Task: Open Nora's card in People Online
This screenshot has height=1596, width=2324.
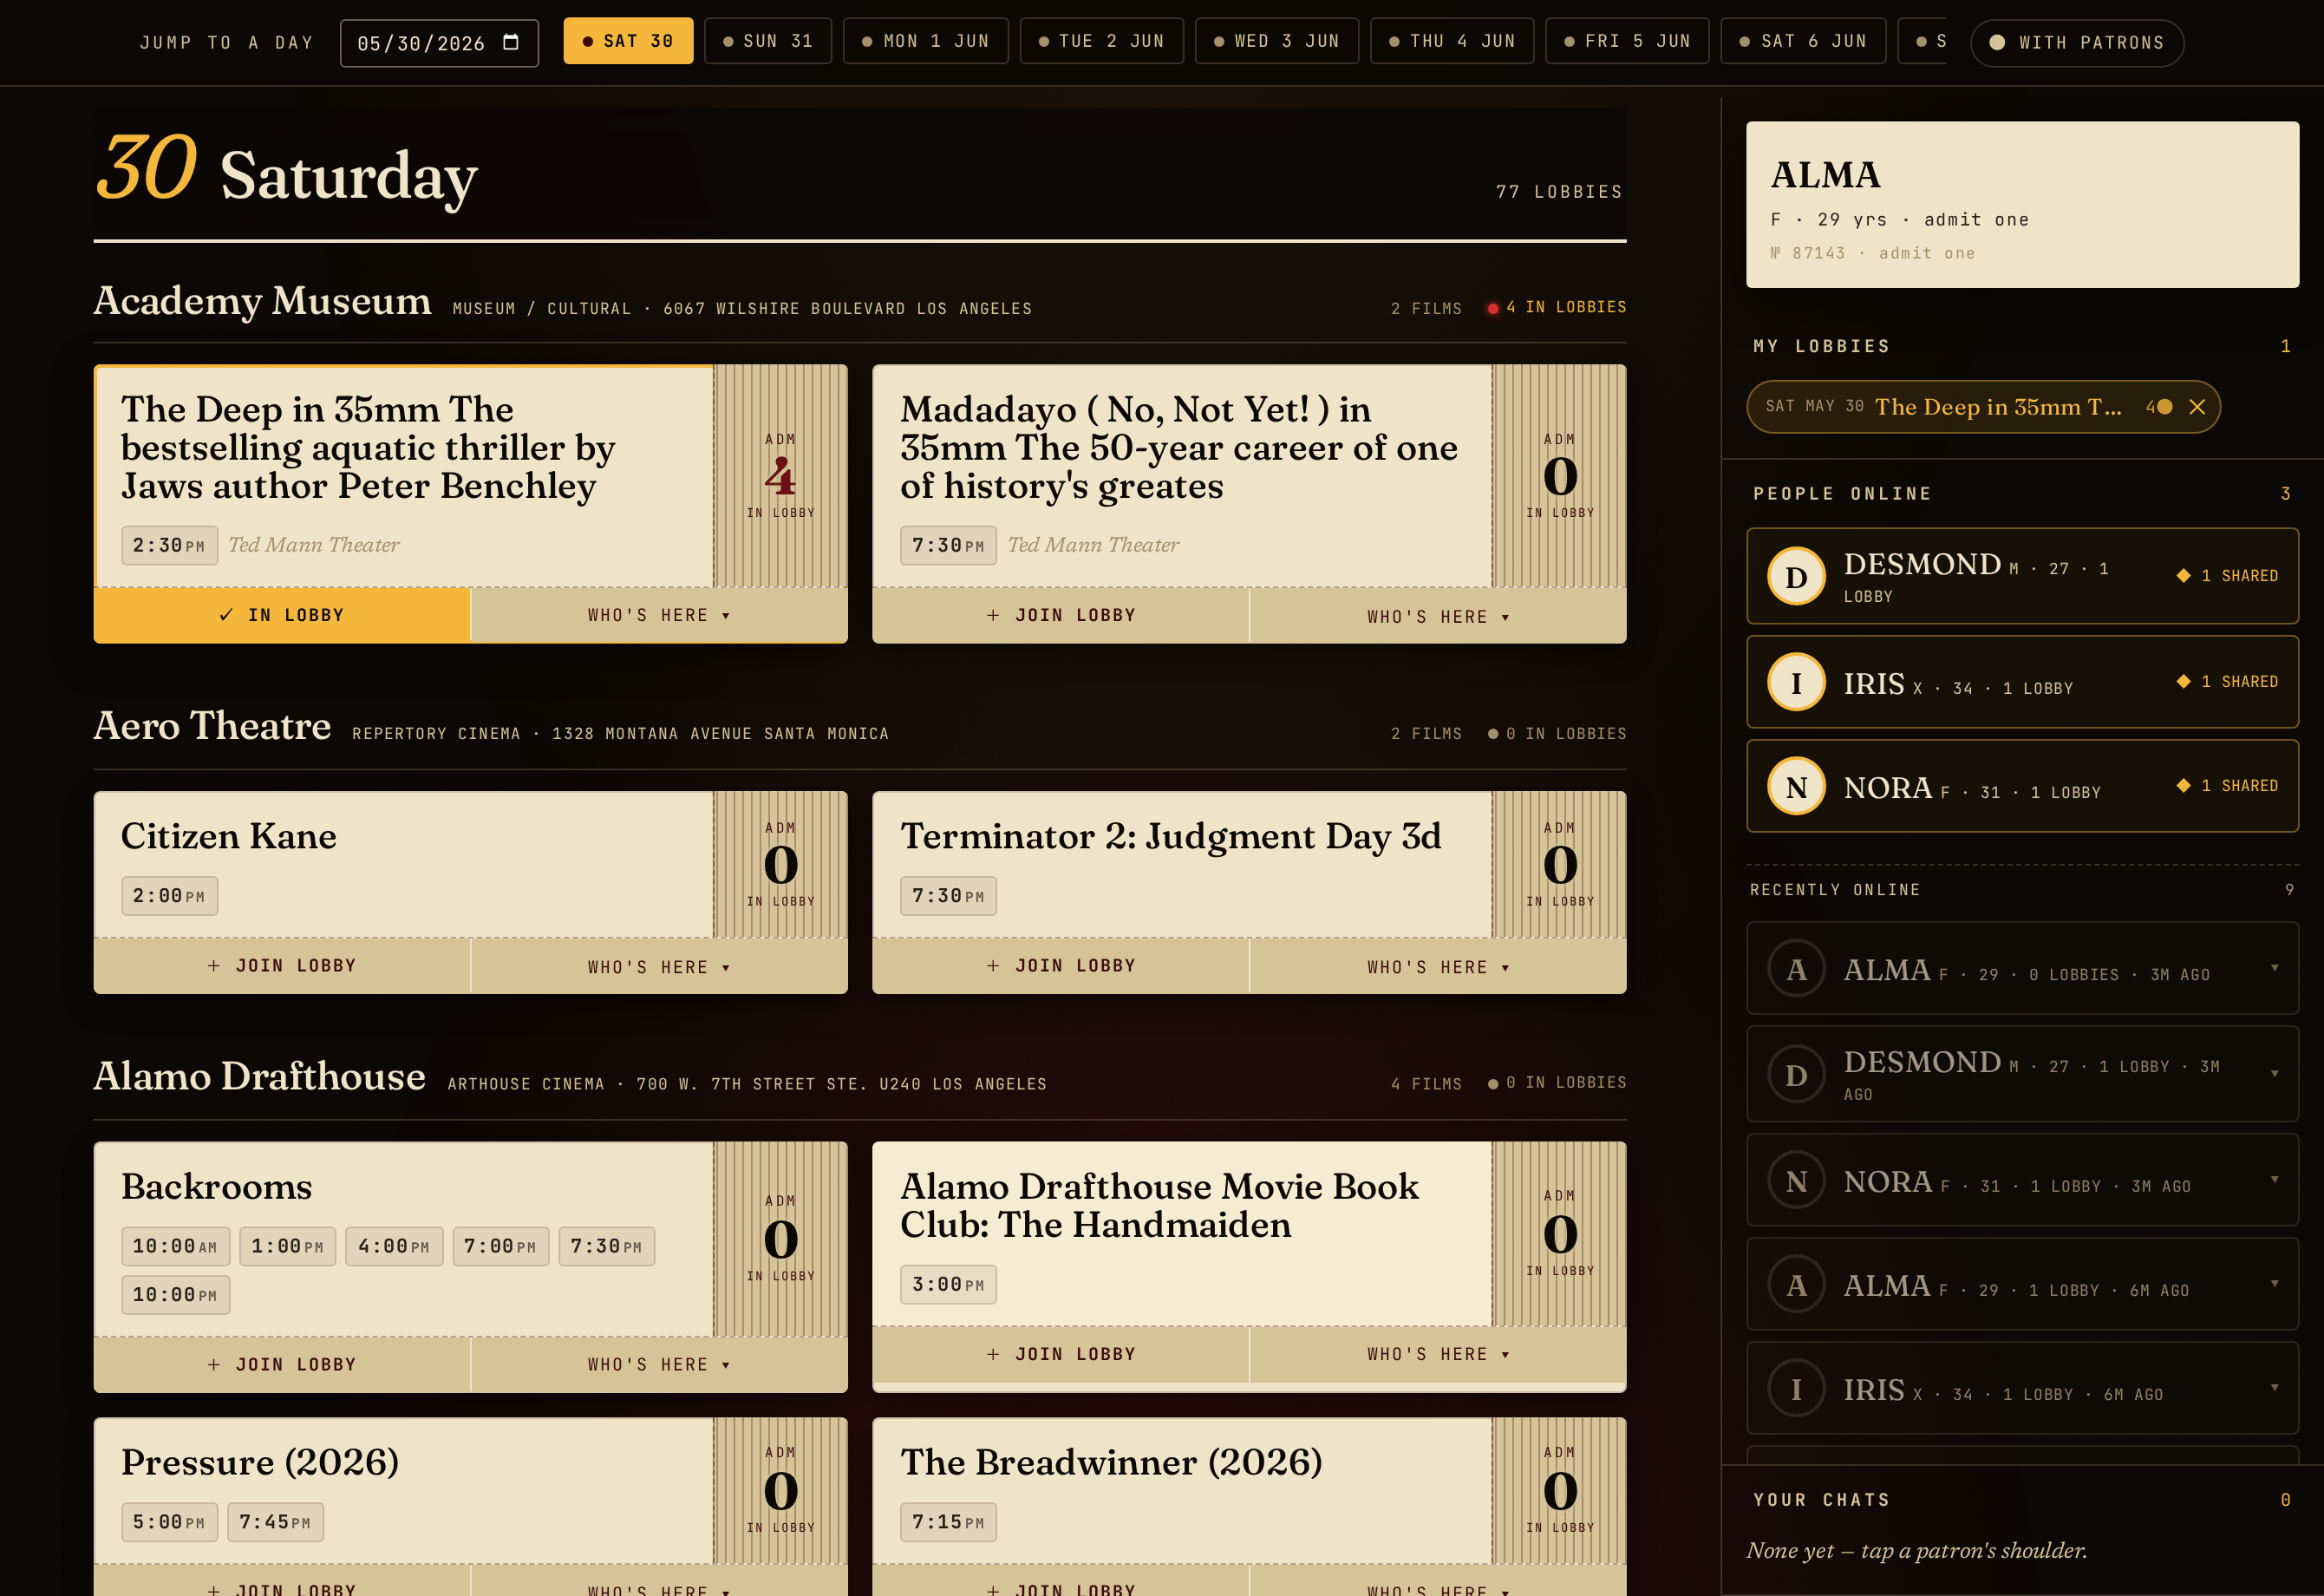Action: tap(2022, 786)
